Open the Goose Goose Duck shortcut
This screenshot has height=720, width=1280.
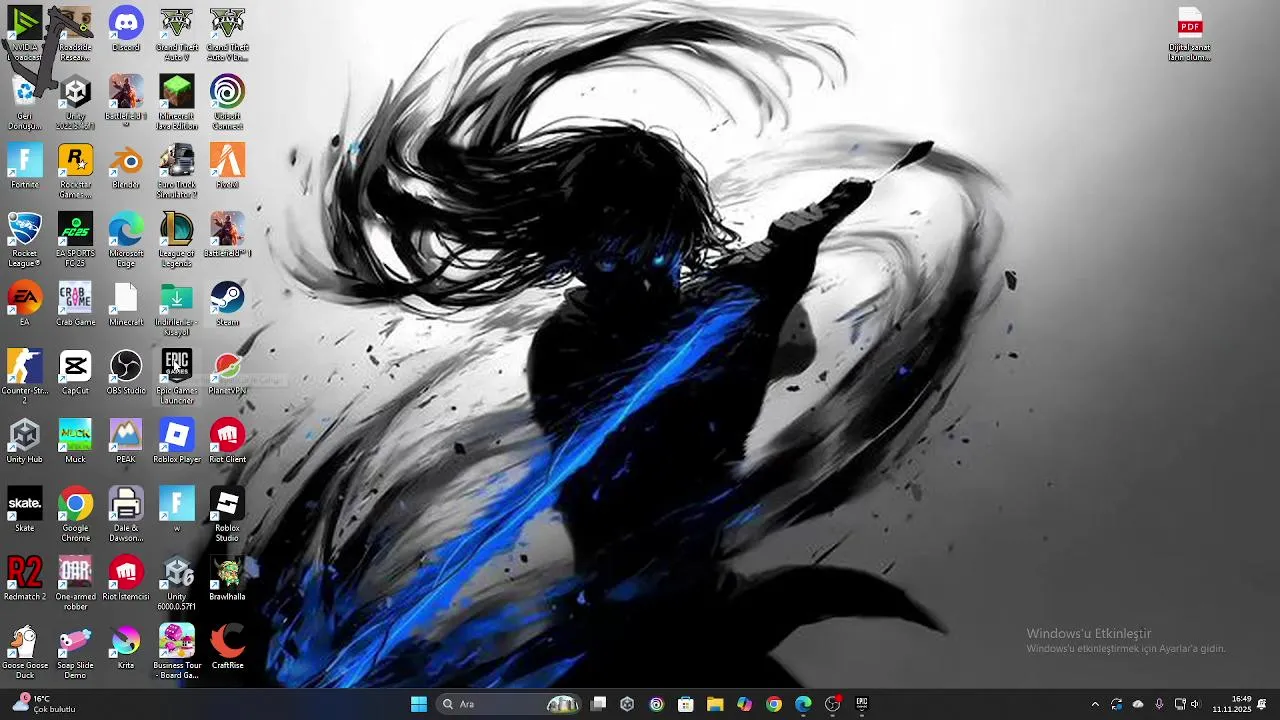(25, 651)
